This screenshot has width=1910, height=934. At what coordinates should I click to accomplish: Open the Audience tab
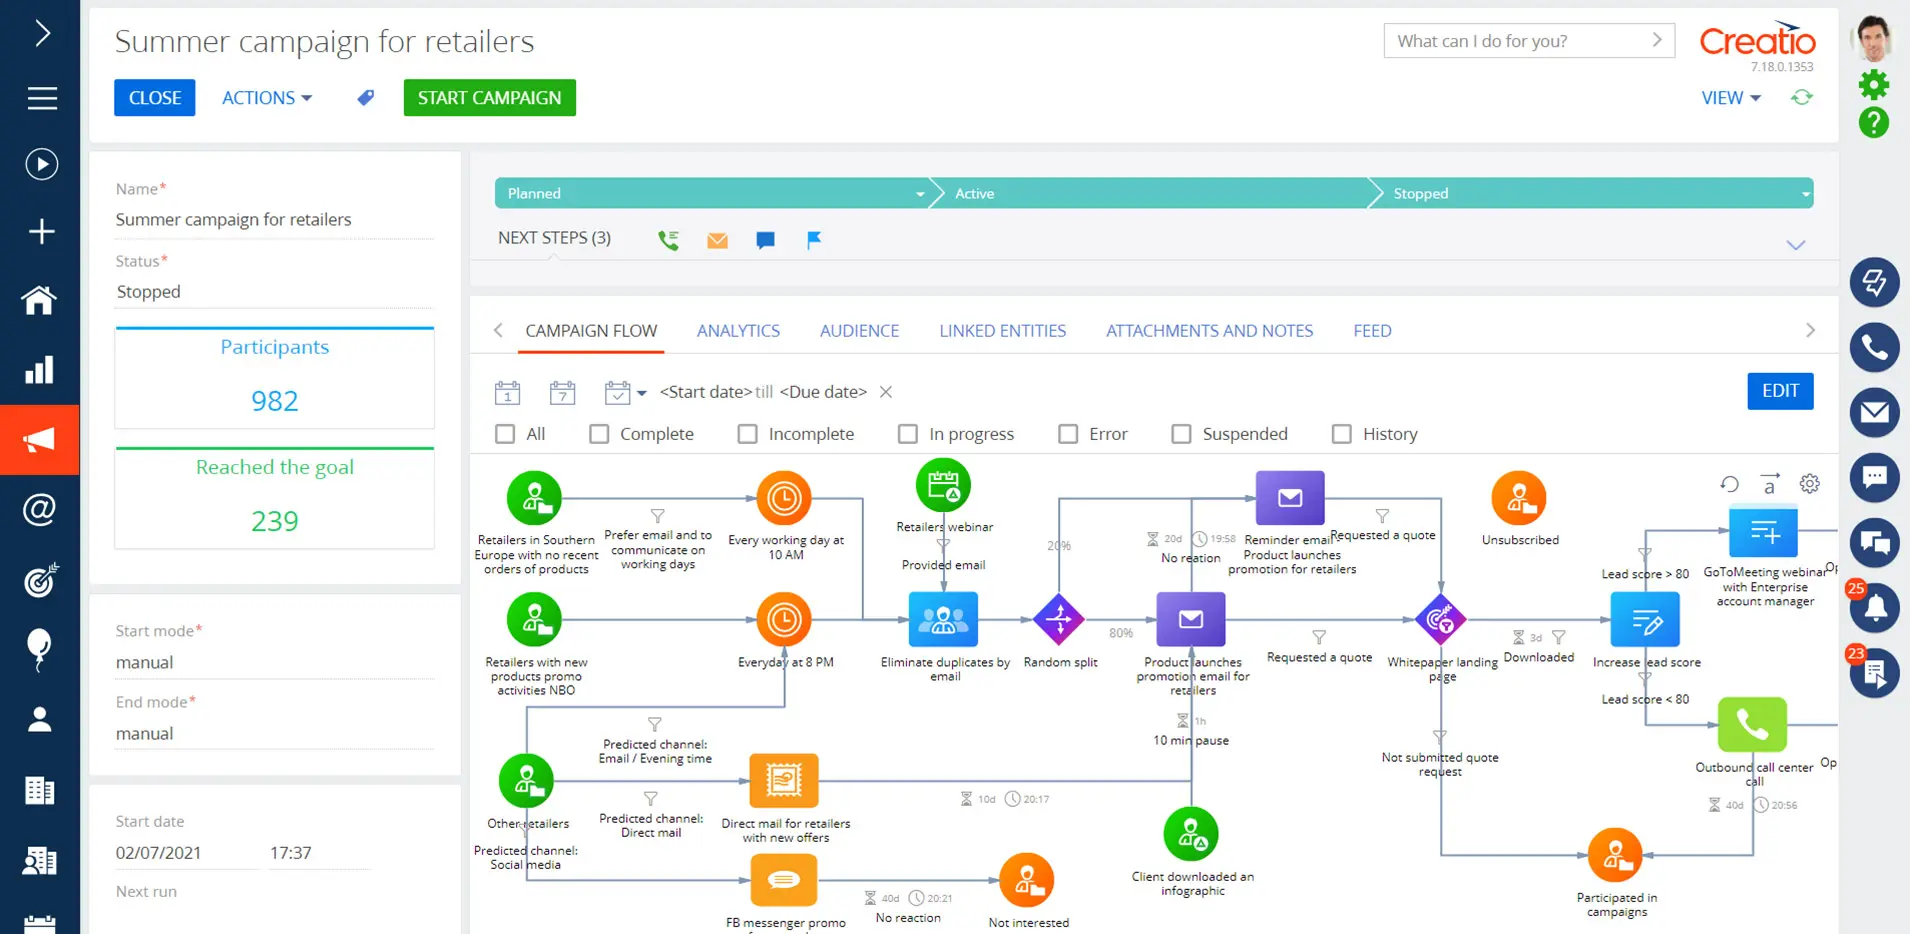click(x=859, y=331)
